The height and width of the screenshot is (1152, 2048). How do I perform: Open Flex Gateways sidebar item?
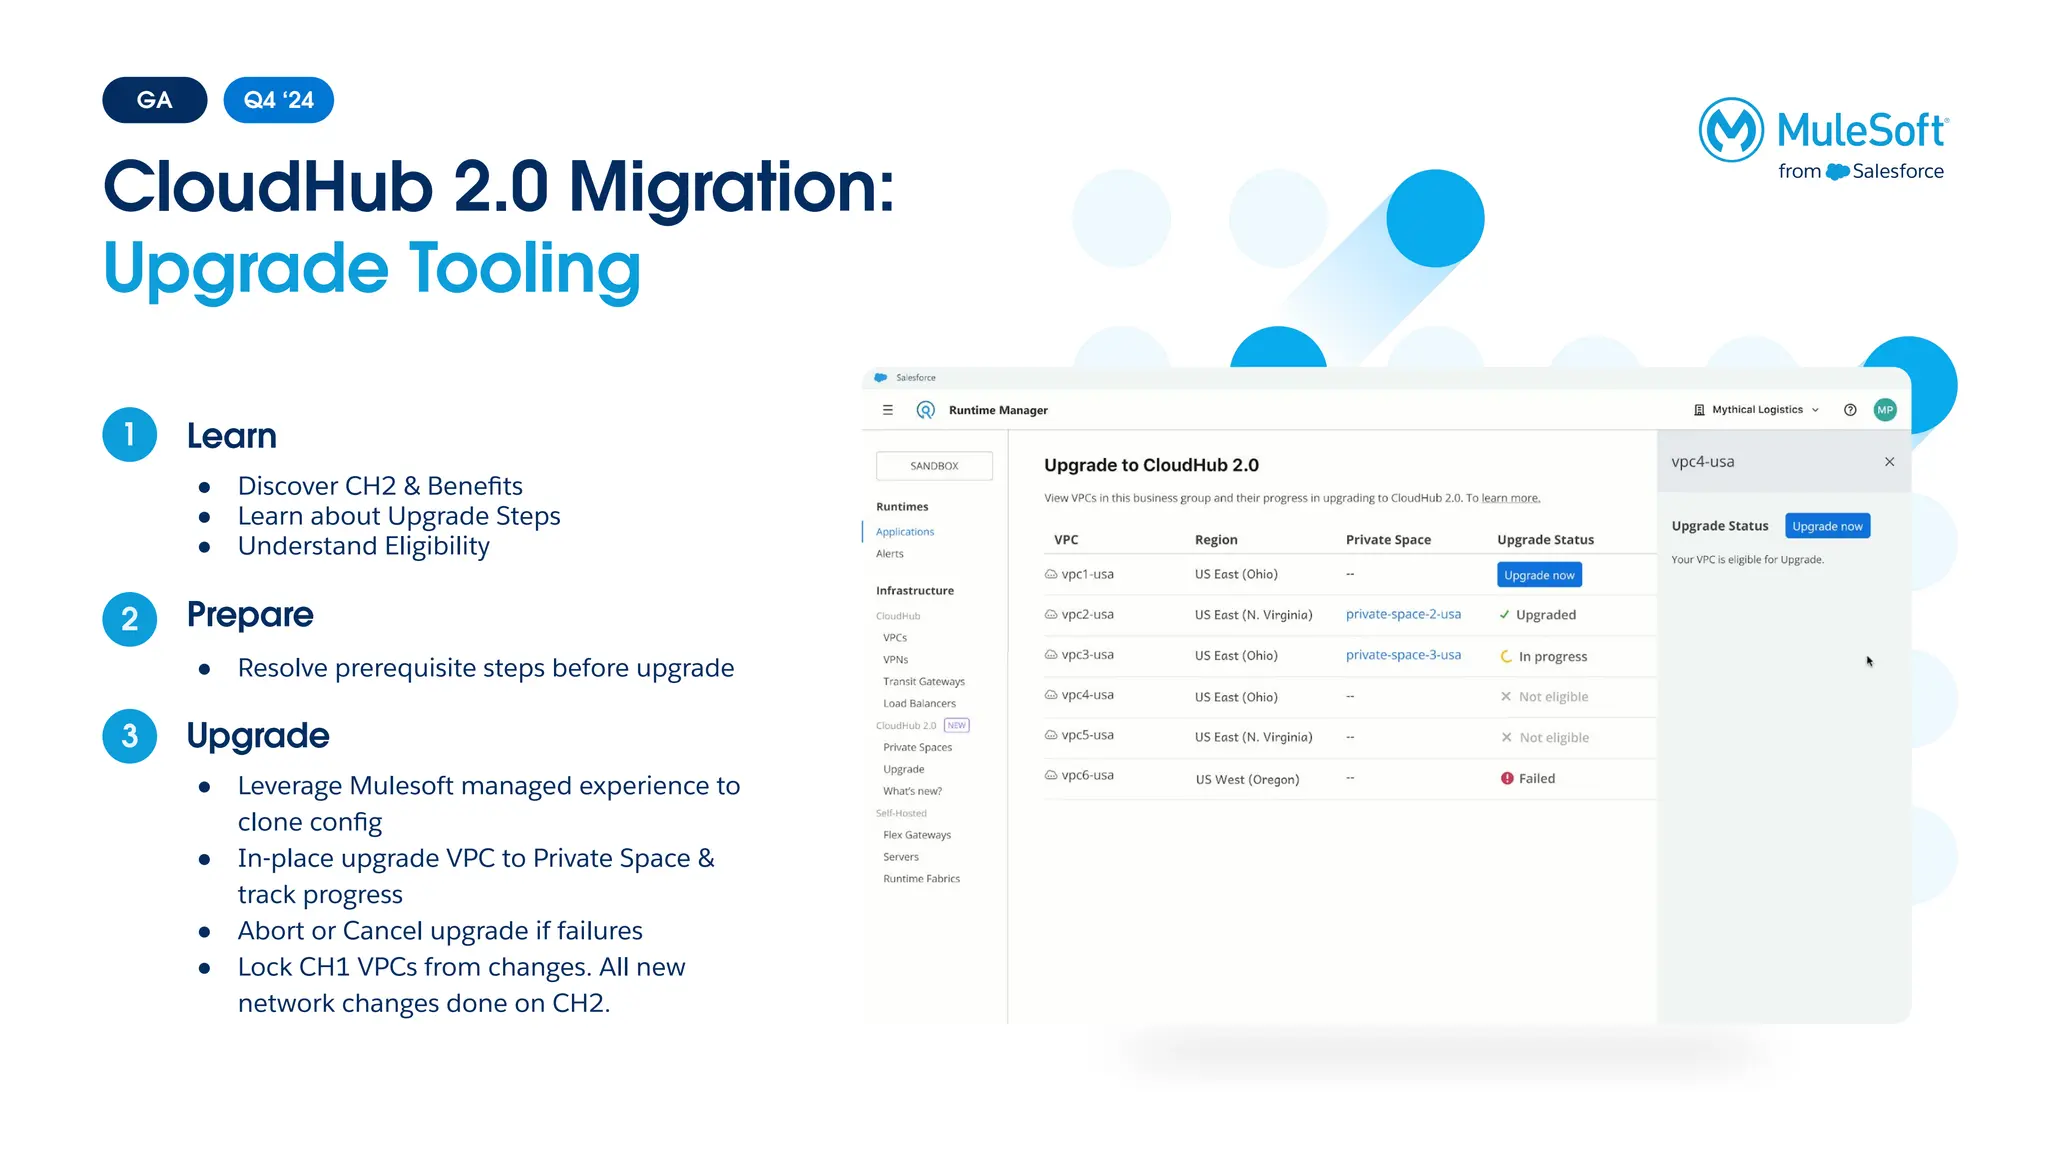(x=917, y=835)
